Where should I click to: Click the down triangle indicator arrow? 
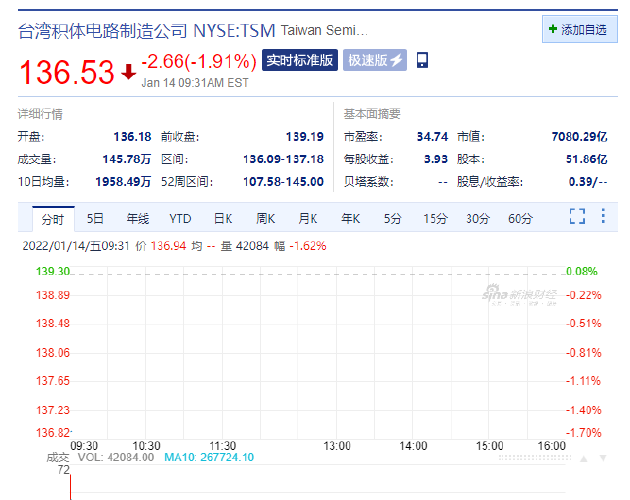[x=603, y=458]
